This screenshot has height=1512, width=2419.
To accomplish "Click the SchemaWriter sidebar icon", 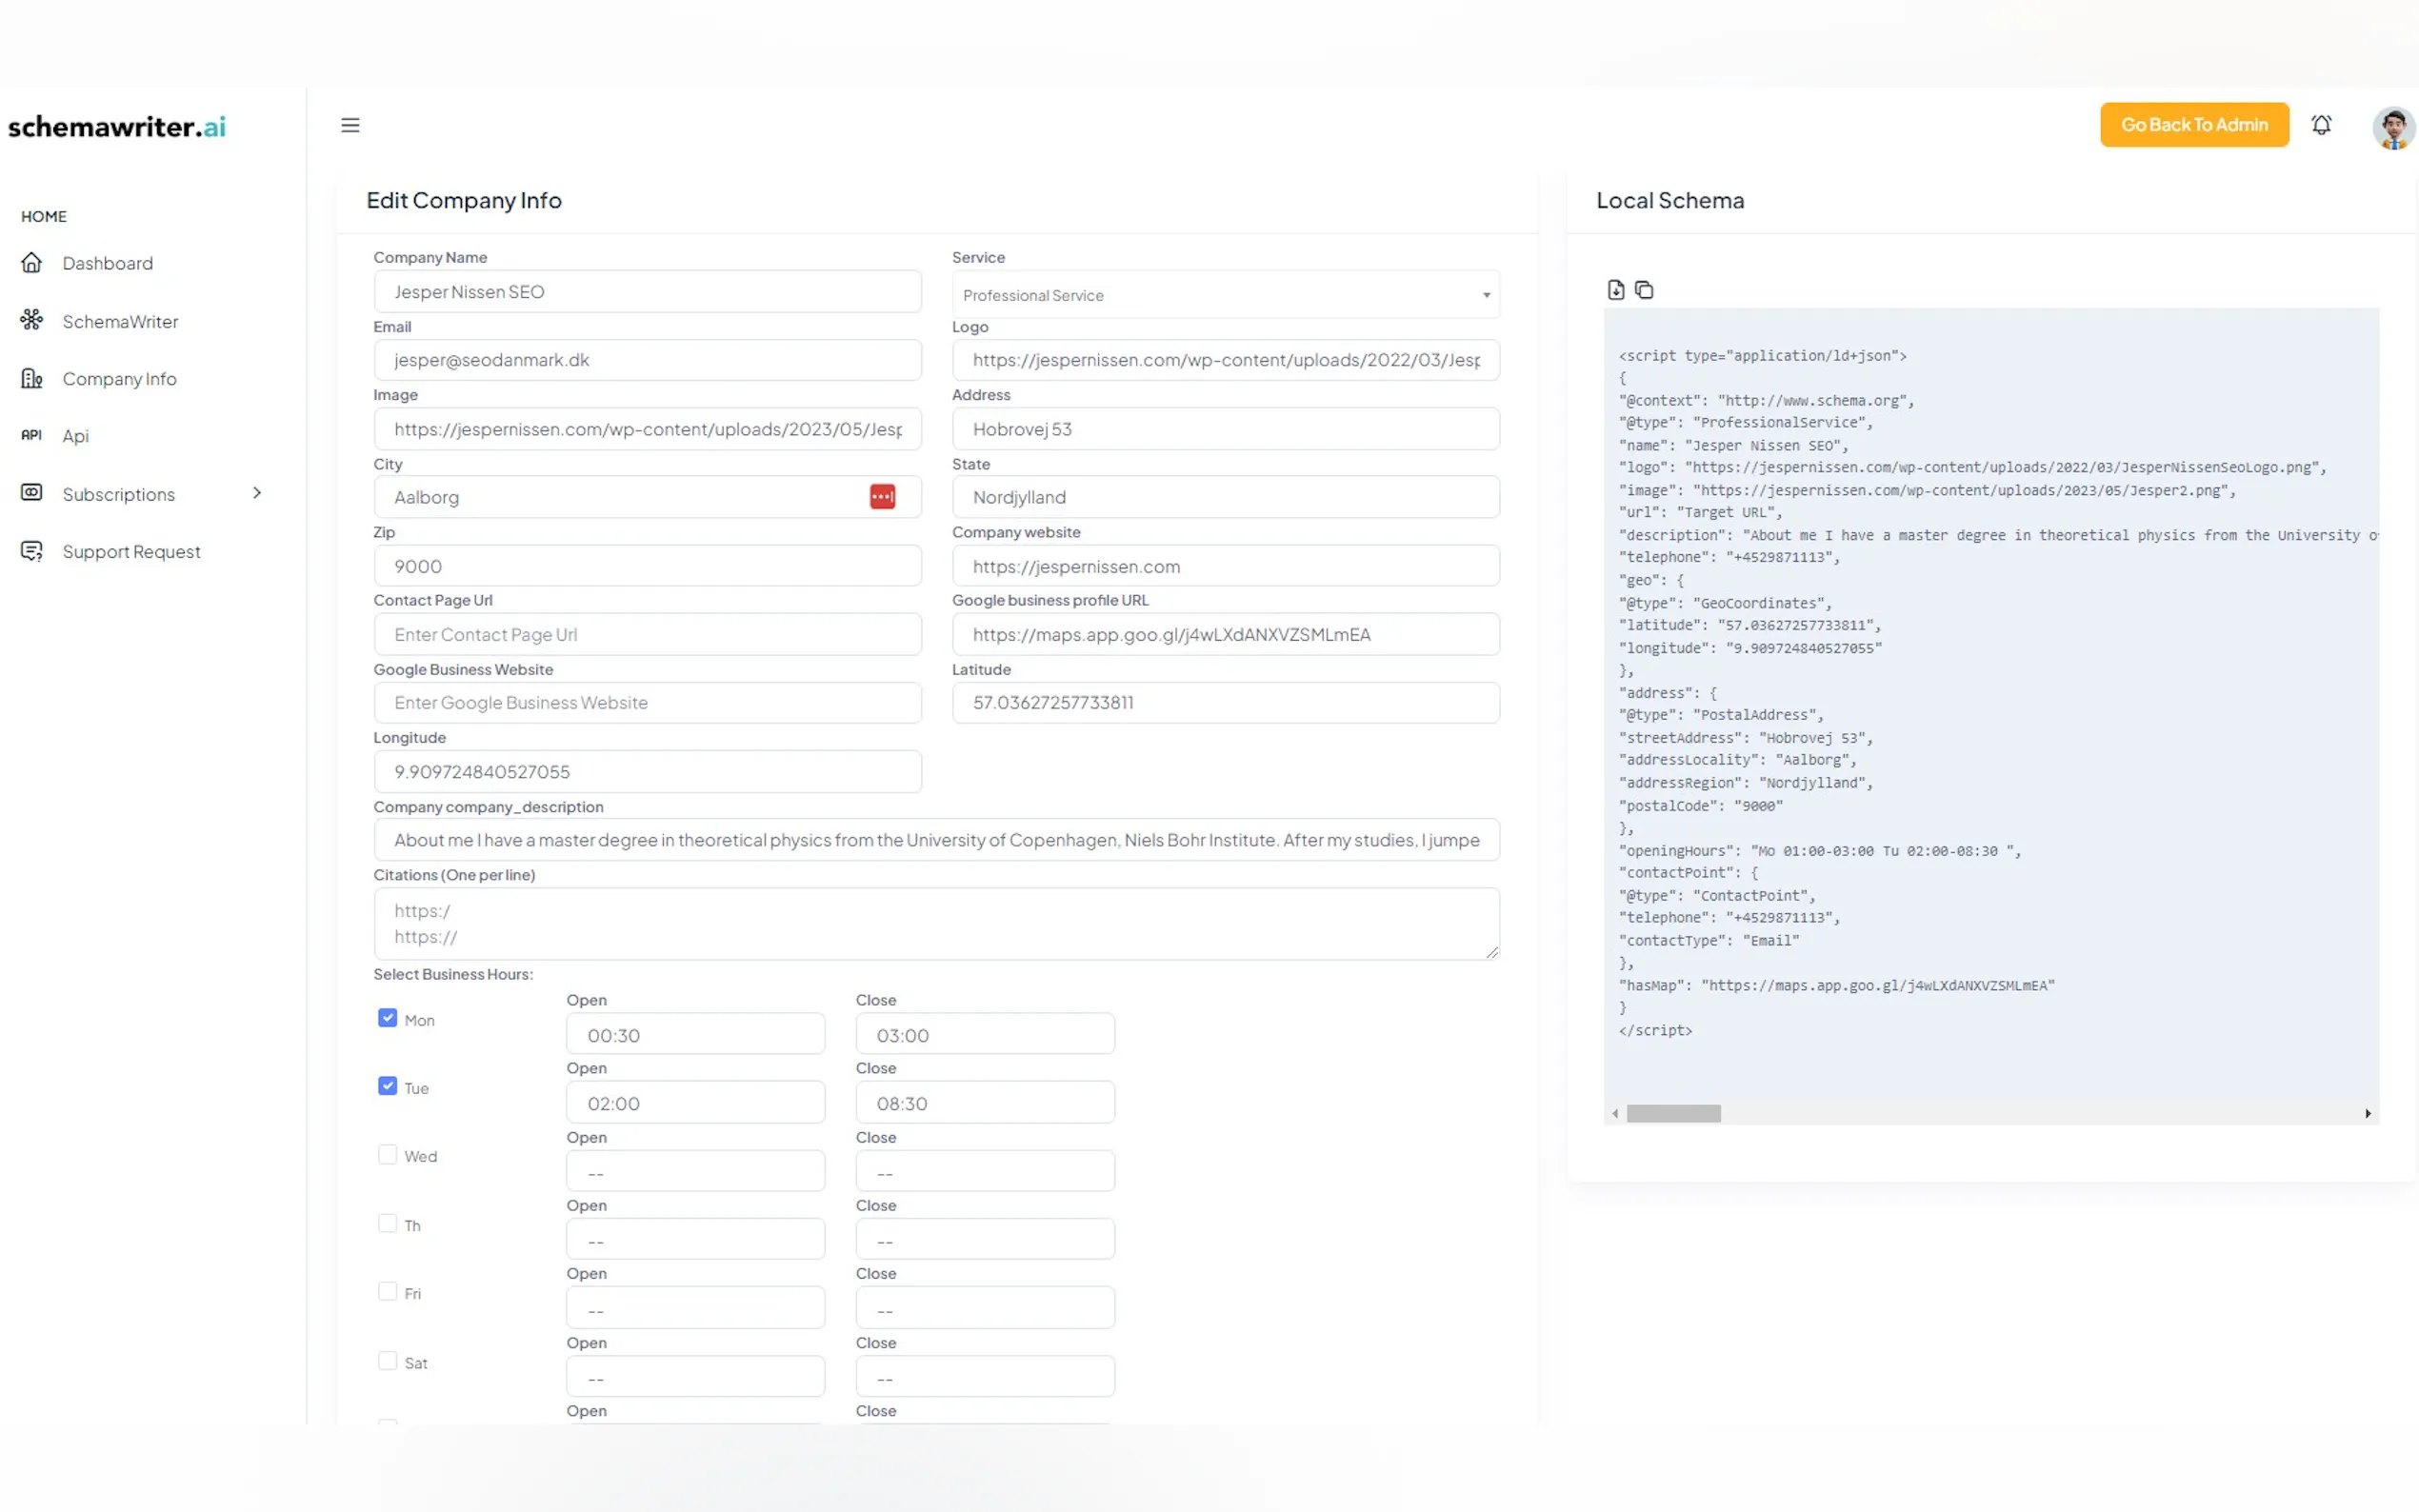I will click(x=32, y=320).
